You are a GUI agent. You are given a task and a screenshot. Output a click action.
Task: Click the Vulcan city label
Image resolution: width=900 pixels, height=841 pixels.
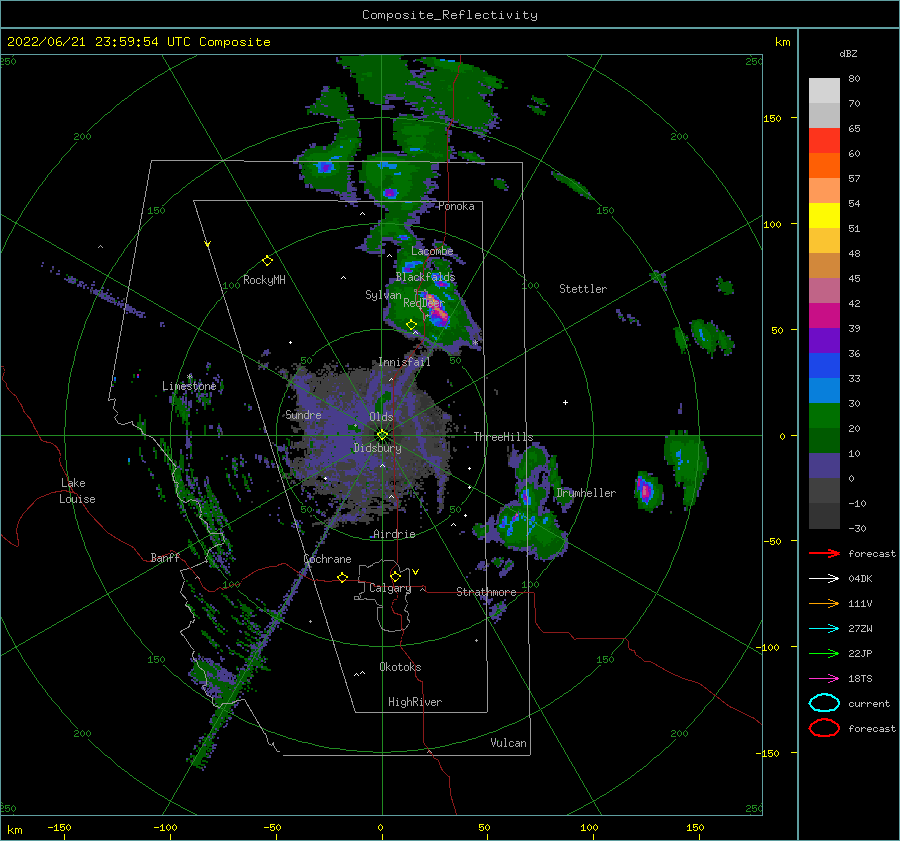point(509,743)
